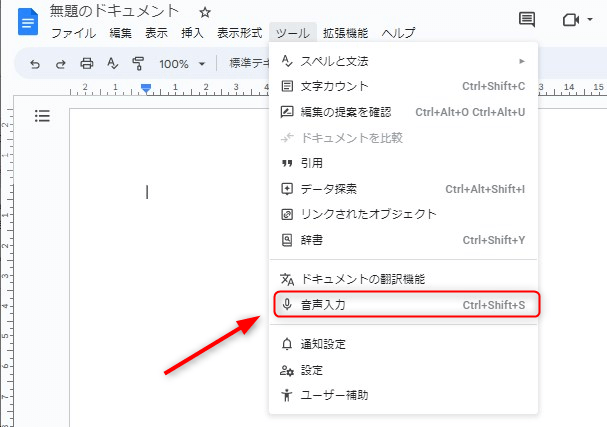The image size is (607, 427).
Task: Open the 表示形式 menu
Action: pyautogui.click(x=240, y=33)
